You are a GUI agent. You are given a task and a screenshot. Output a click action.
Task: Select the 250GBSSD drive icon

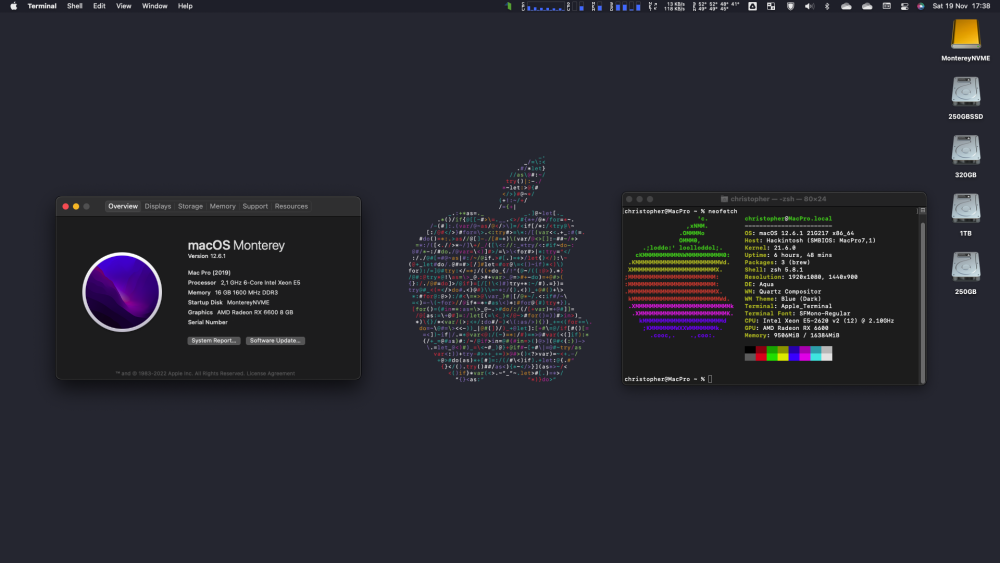tap(966, 92)
